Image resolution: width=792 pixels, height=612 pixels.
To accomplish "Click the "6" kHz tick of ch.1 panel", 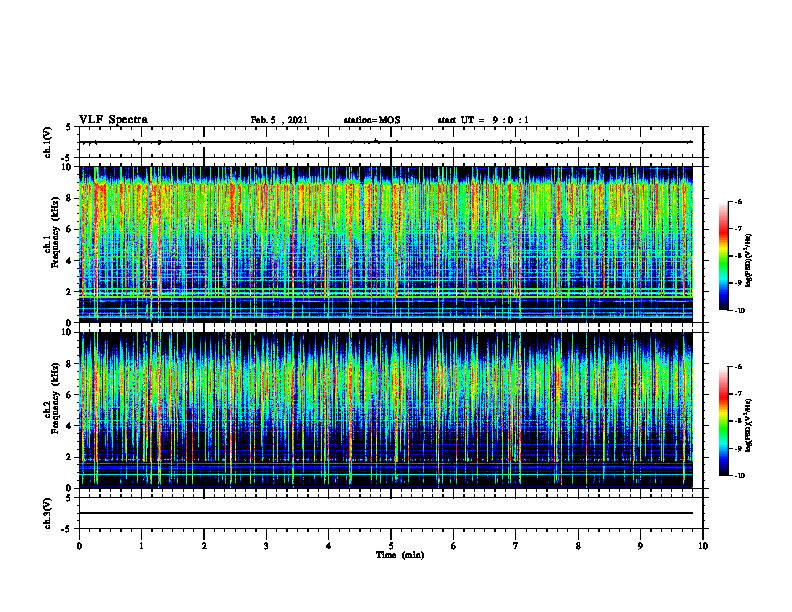I will [69, 229].
